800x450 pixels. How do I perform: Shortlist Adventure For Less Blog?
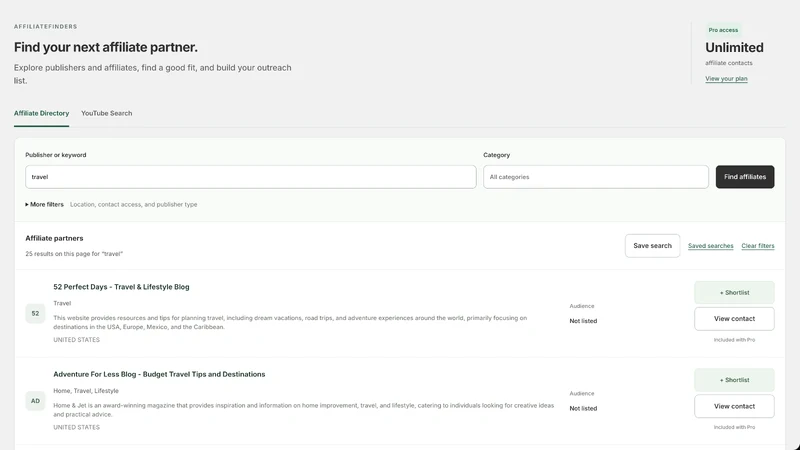click(734, 380)
